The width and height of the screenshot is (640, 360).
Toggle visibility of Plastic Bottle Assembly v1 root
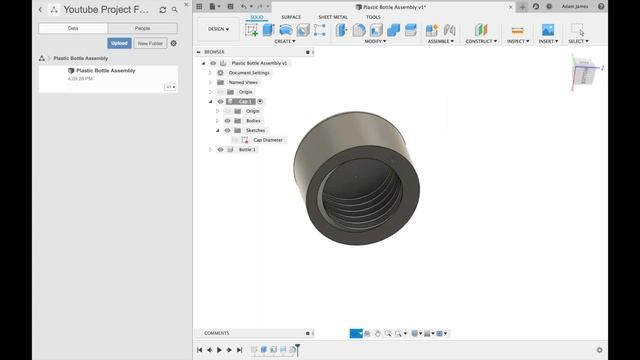tap(213, 63)
